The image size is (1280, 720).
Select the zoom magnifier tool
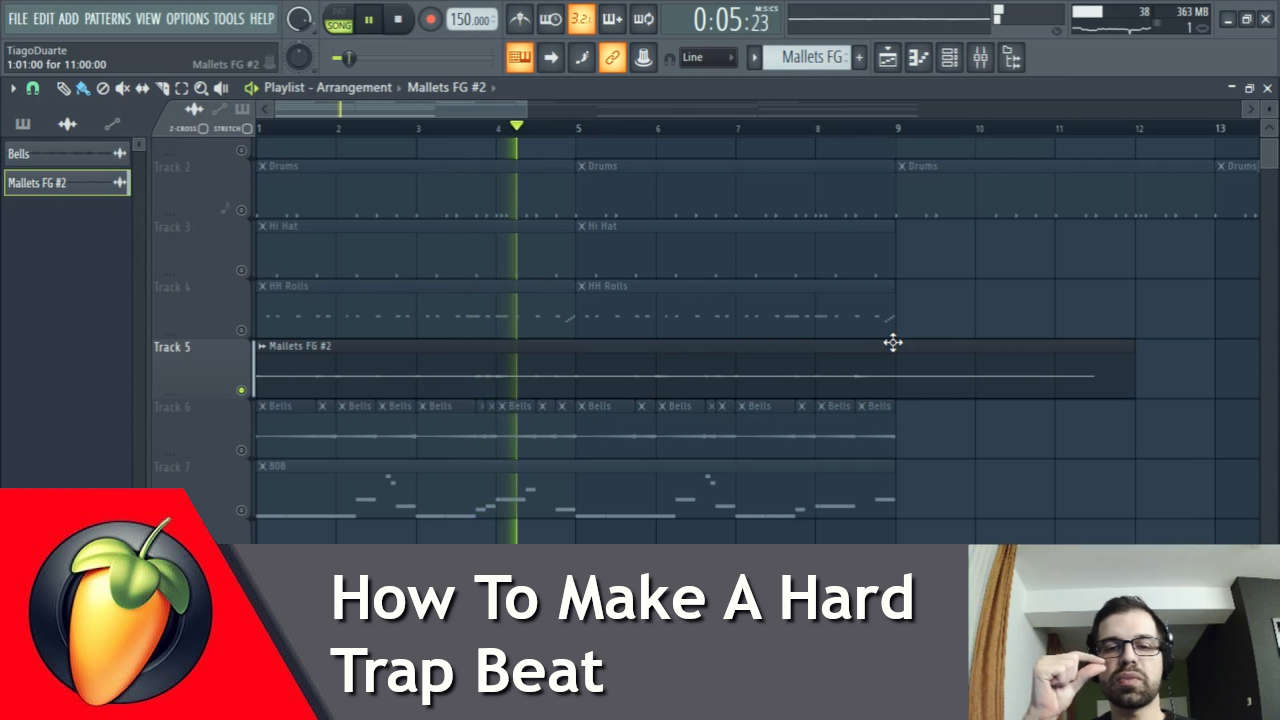tap(201, 88)
